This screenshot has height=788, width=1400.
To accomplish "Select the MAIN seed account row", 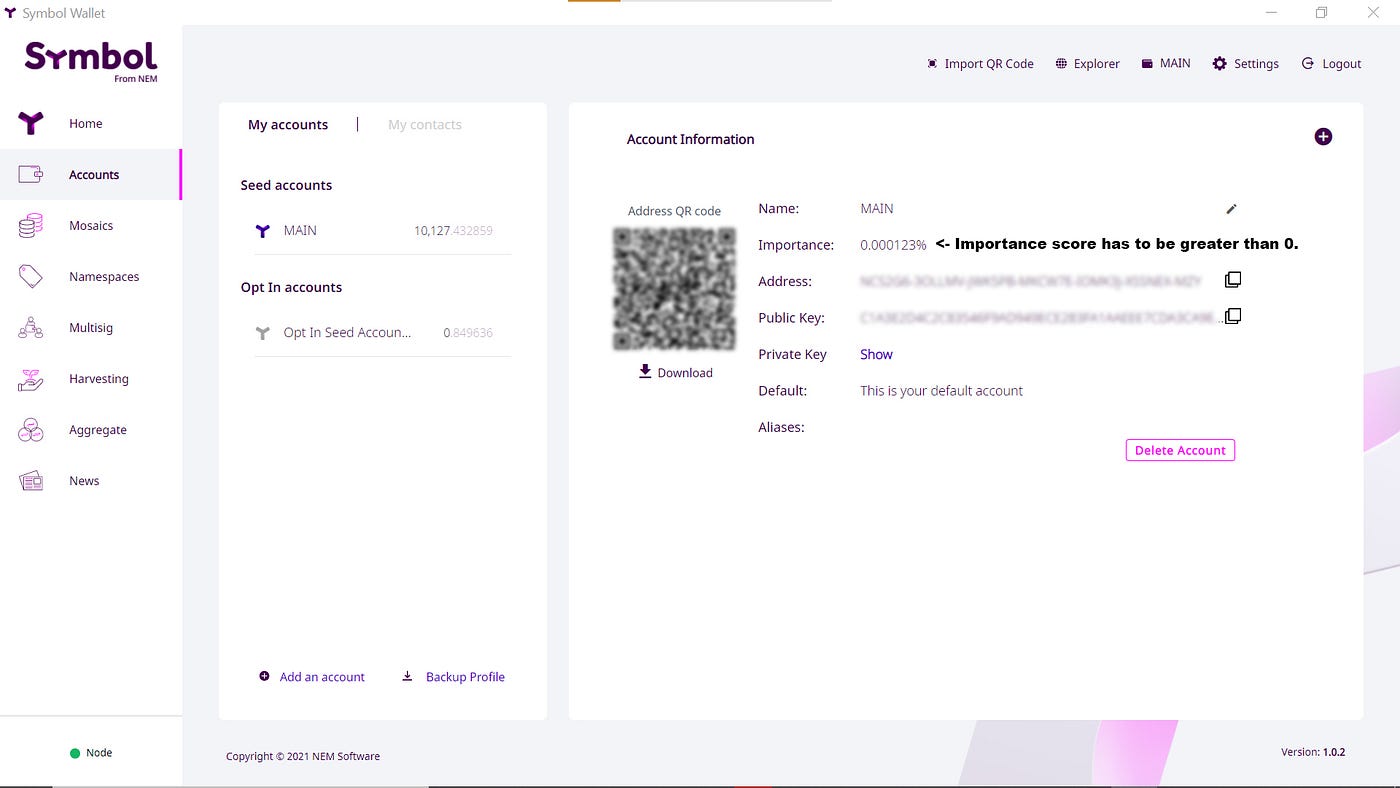I will 382,231.
